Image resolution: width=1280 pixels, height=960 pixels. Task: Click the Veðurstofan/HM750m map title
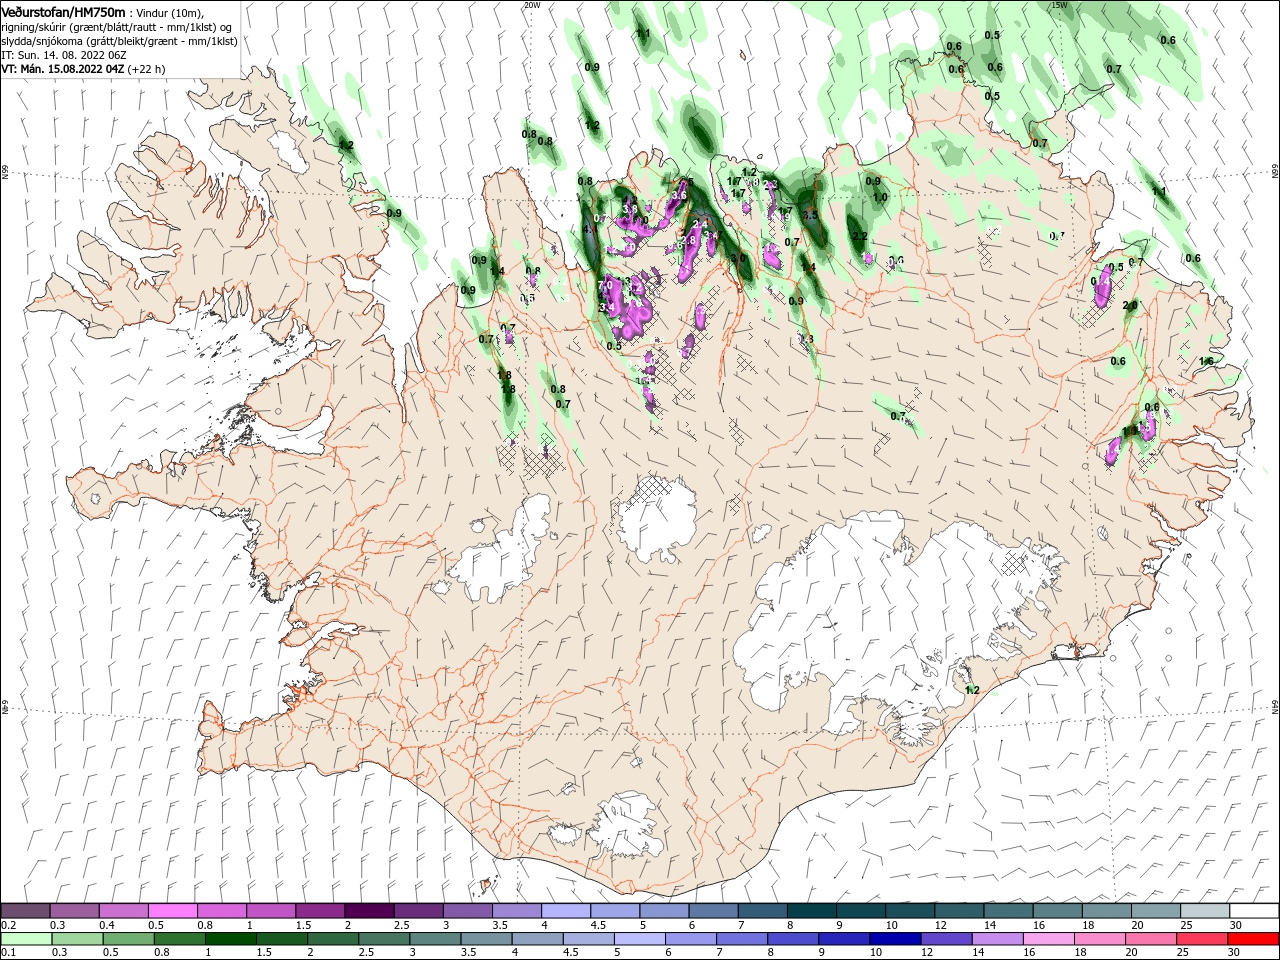(63, 12)
